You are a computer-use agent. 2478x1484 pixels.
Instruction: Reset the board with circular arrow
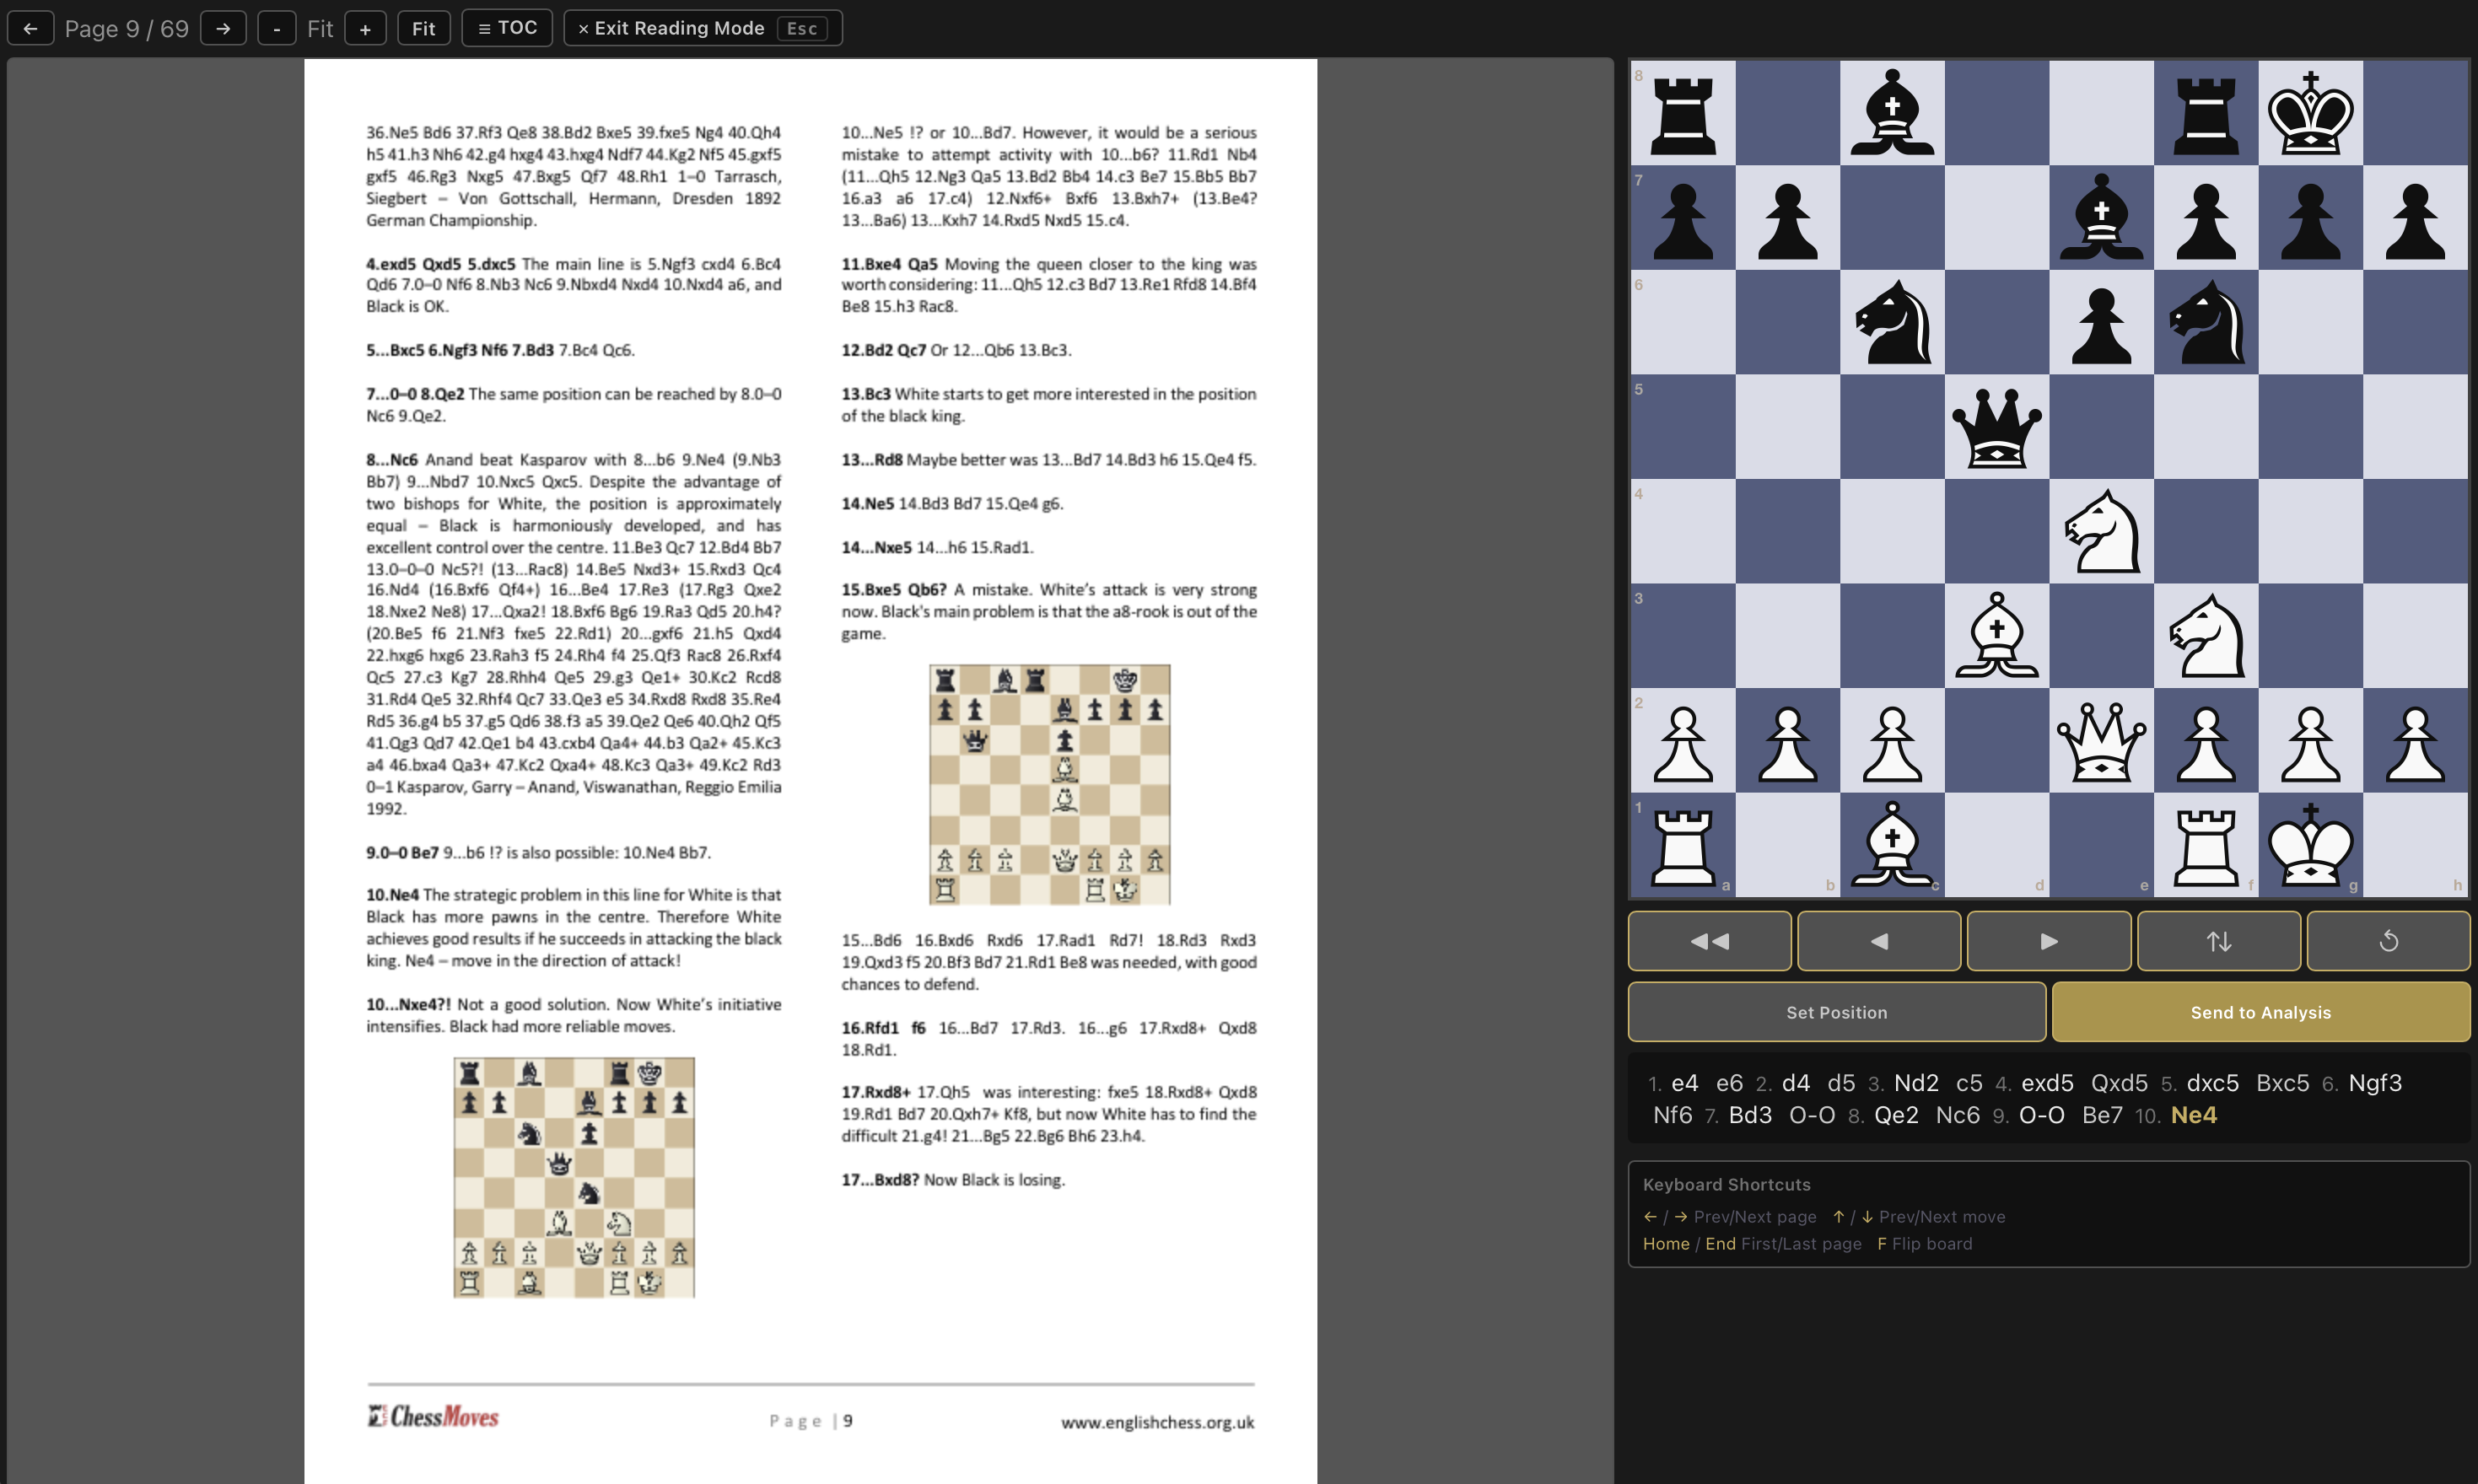click(2388, 941)
